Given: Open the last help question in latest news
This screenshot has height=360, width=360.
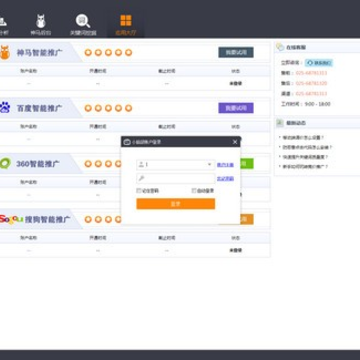Looking at the screenshot, I should click(x=305, y=166).
